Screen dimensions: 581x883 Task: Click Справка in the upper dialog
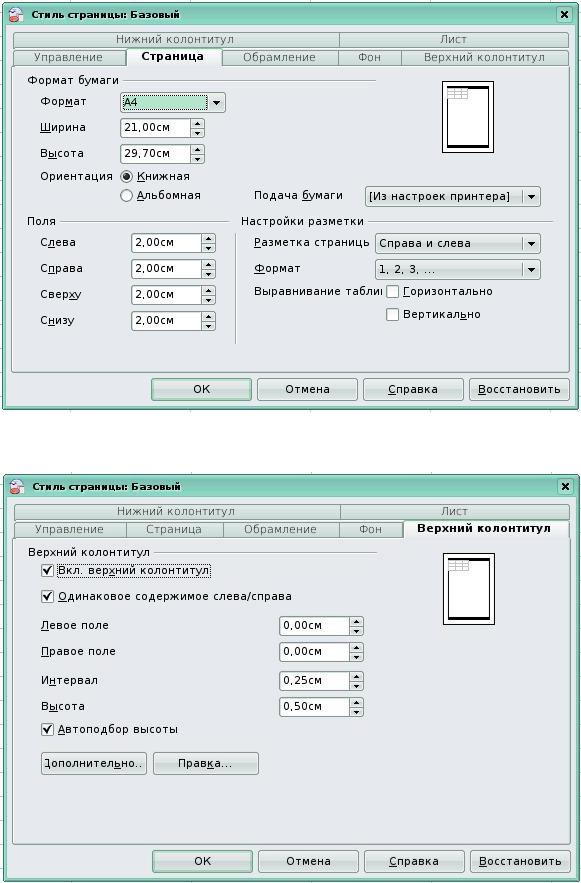pyautogui.click(x=413, y=389)
